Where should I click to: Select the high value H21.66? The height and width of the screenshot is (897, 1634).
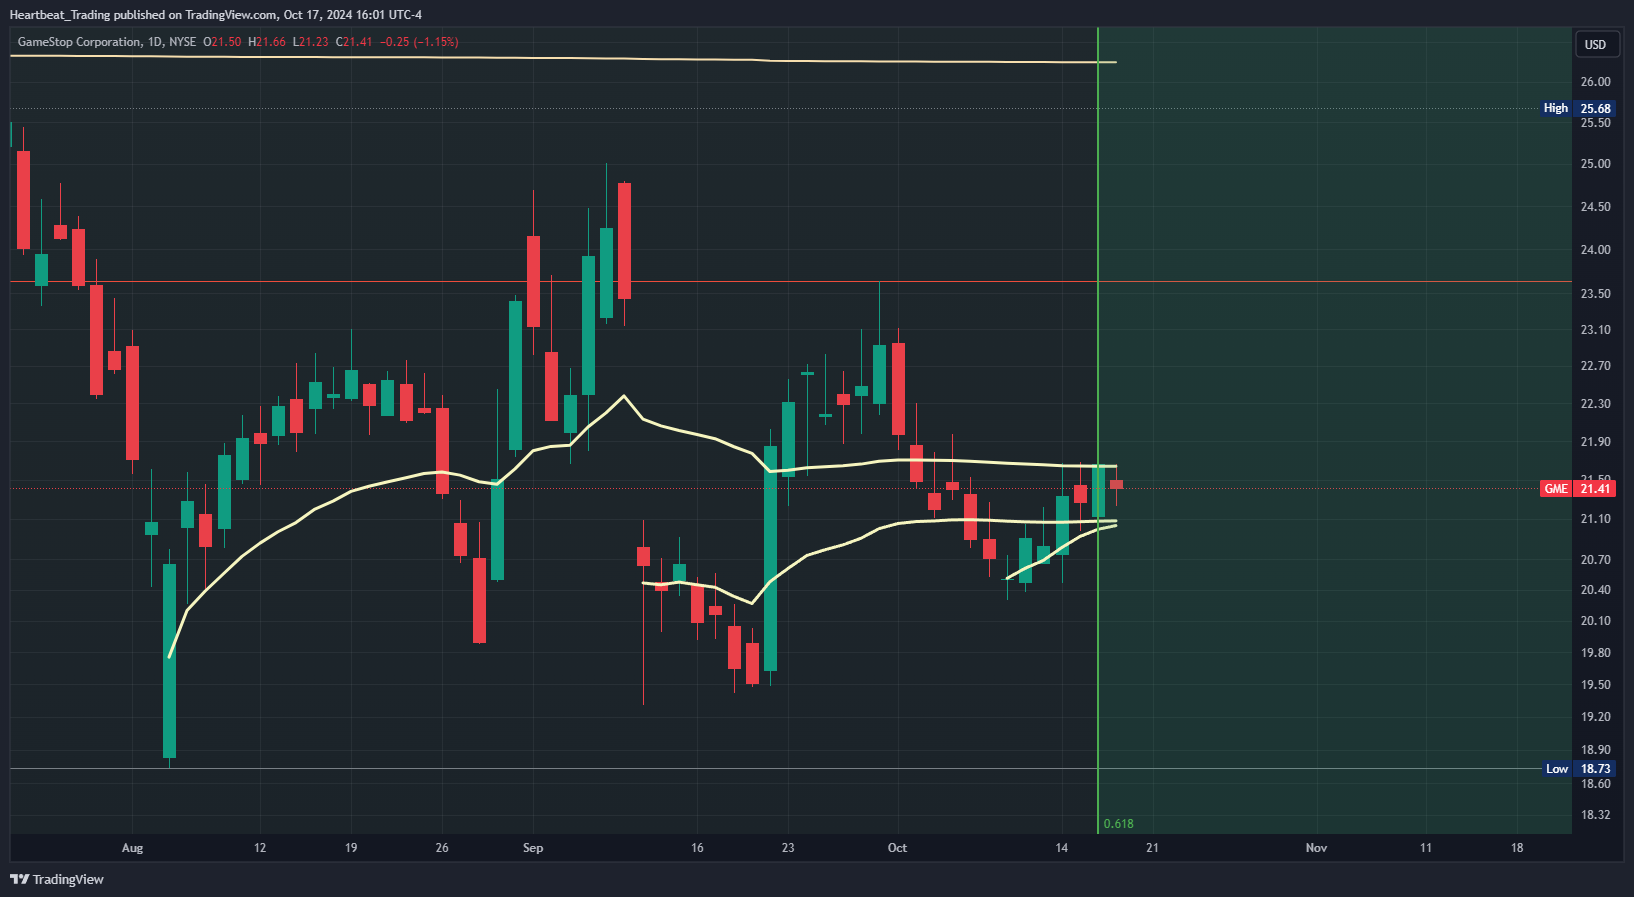[x=267, y=42]
